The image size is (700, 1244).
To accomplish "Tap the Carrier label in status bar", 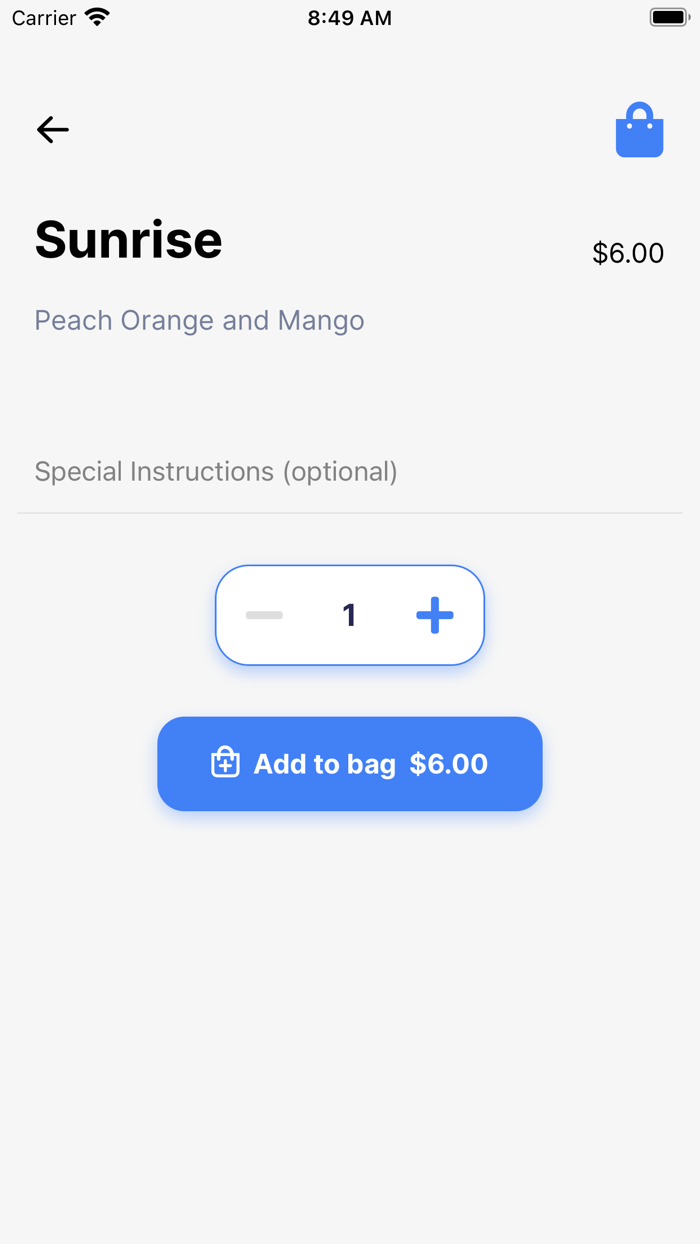I will (x=44, y=18).
